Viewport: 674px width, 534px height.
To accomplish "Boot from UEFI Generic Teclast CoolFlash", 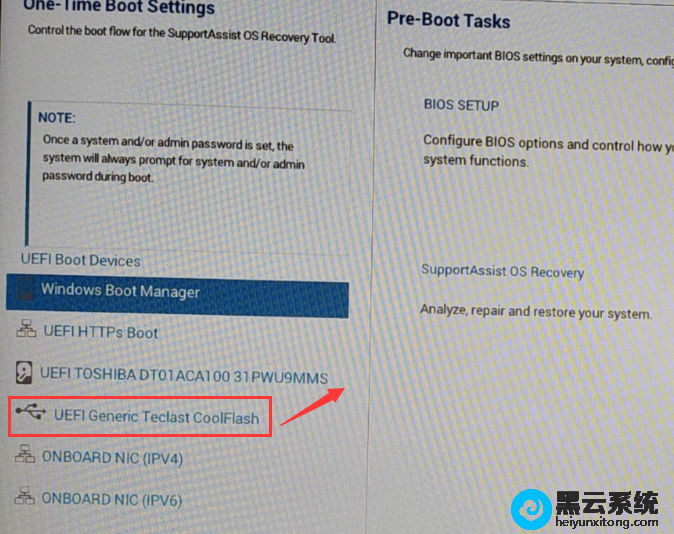I will 156,417.
